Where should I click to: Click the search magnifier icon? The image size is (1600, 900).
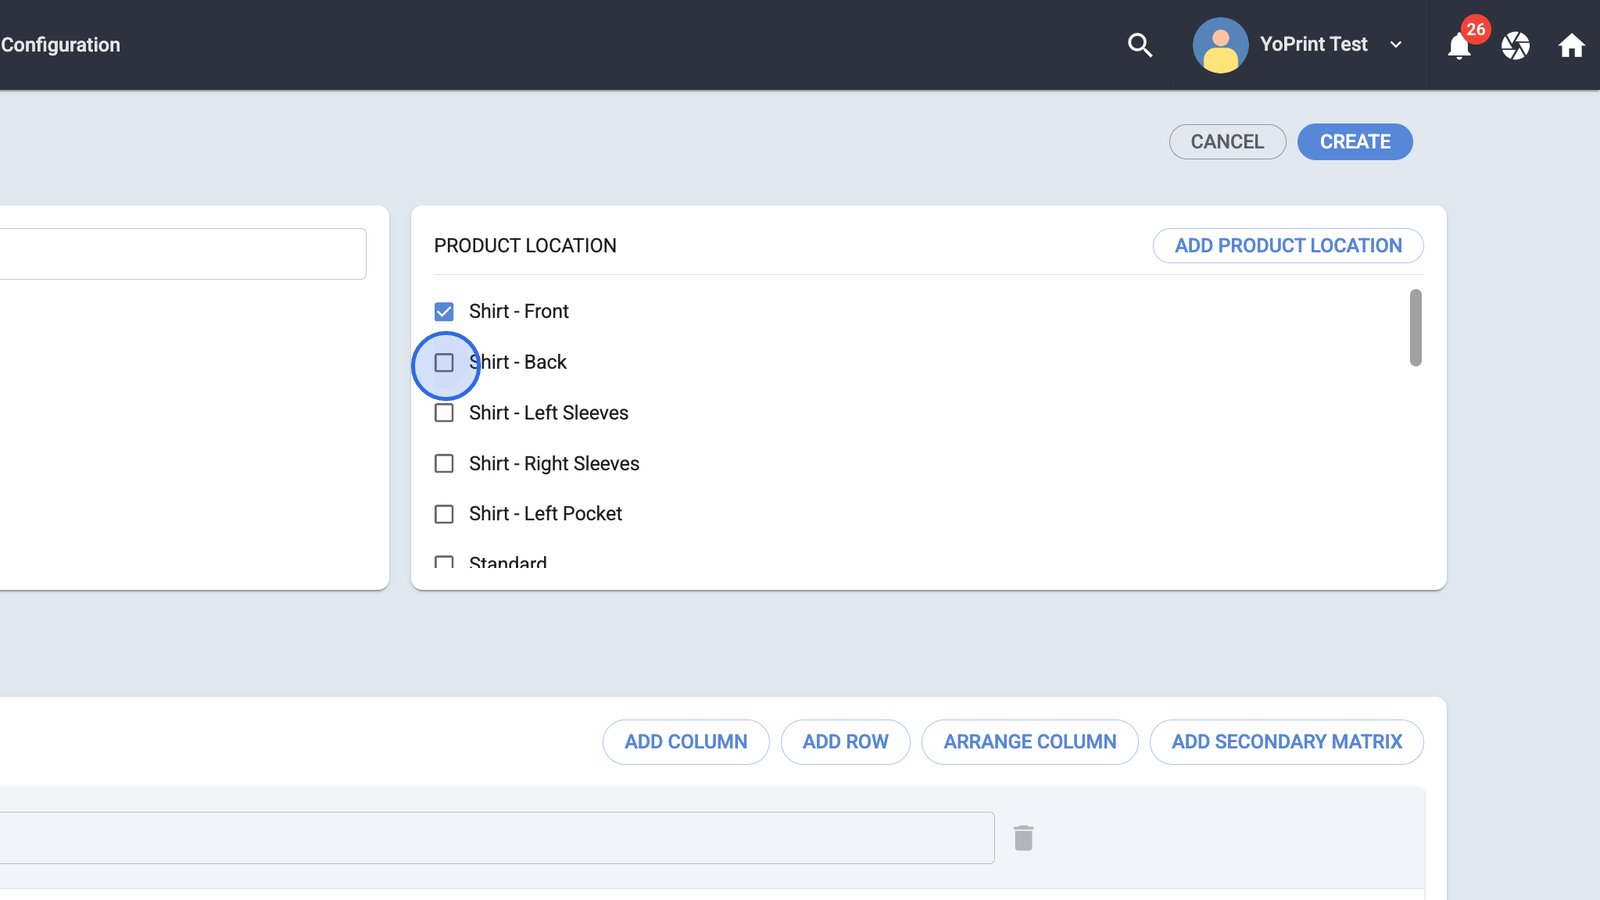pyautogui.click(x=1140, y=45)
